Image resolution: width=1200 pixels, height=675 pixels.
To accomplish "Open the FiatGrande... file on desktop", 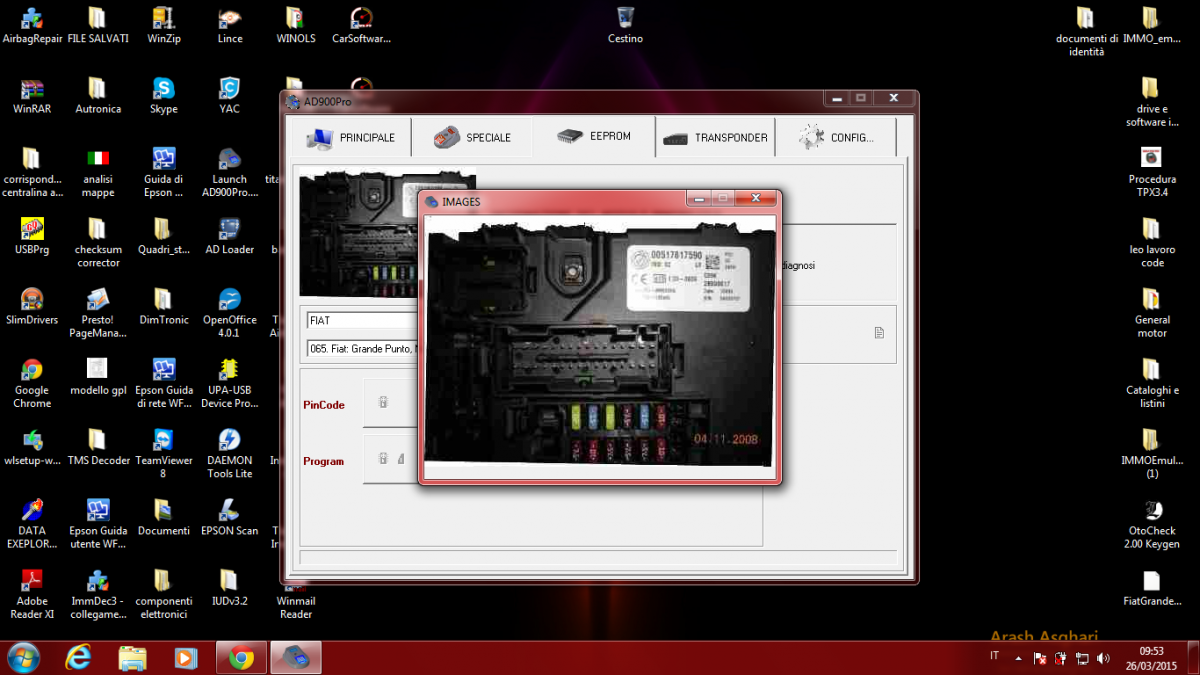I will pos(1152,587).
